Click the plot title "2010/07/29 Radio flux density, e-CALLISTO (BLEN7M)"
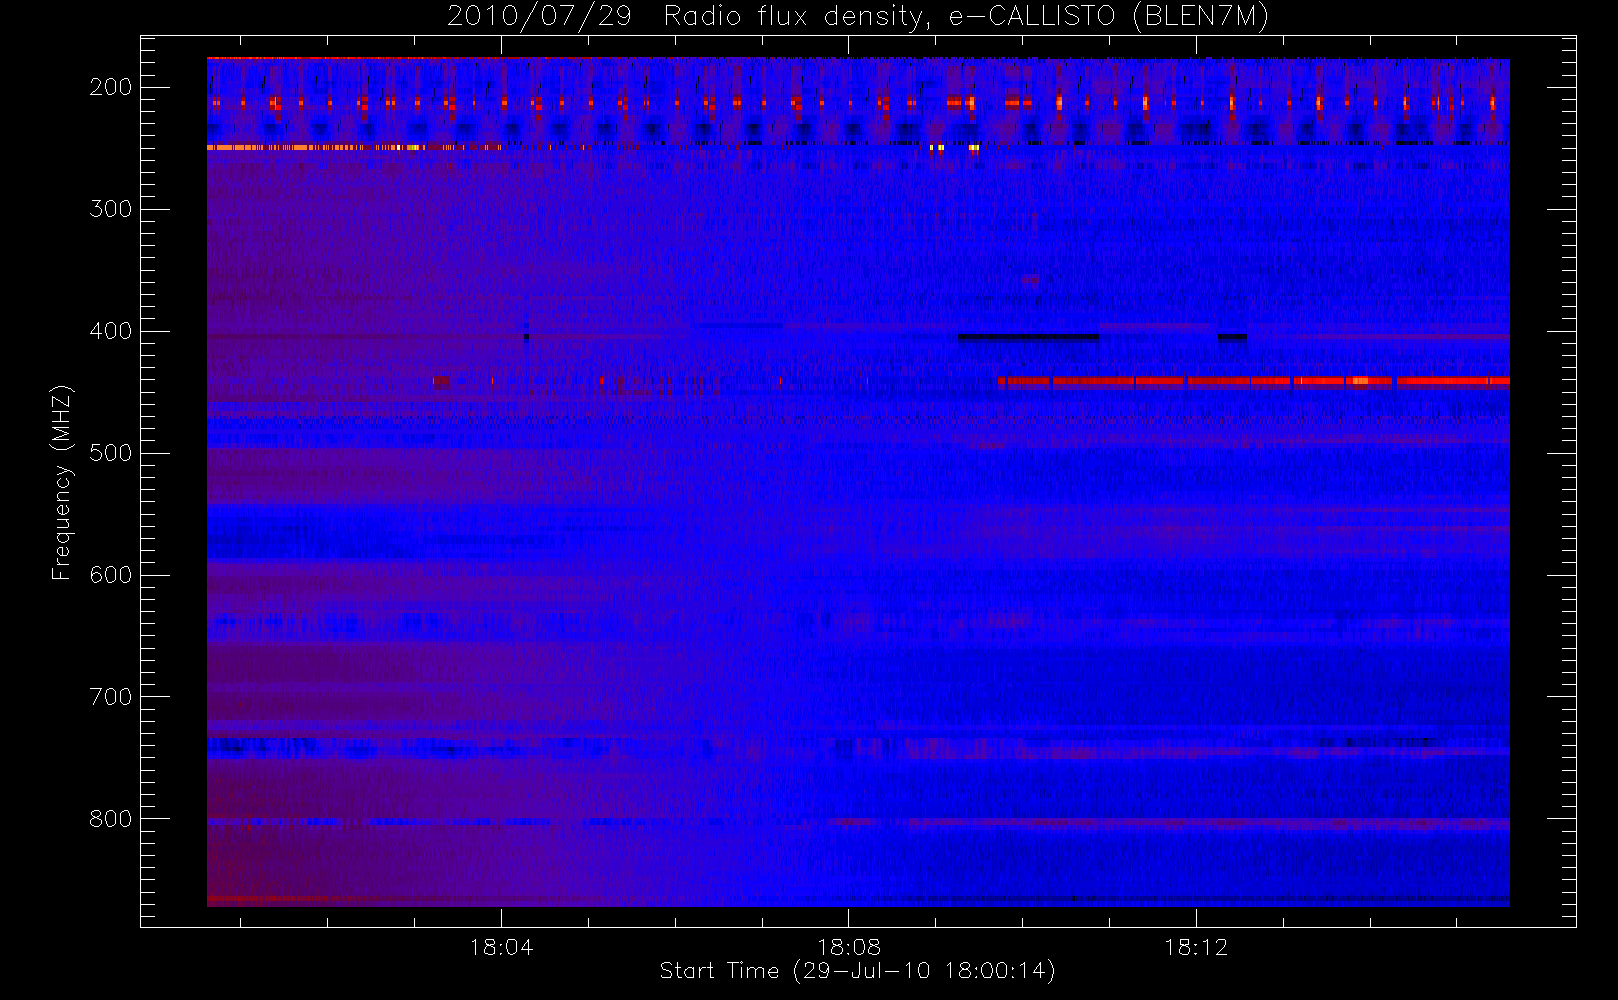This screenshot has width=1618, height=1000. click(x=858, y=17)
